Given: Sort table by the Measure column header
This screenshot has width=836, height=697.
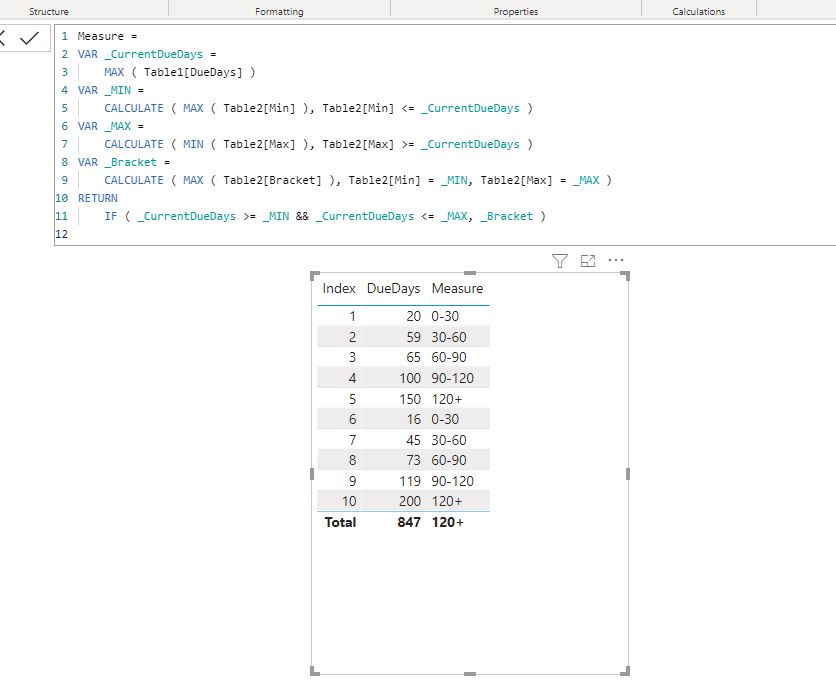Looking at the screenshot, I should pos(457,289).
